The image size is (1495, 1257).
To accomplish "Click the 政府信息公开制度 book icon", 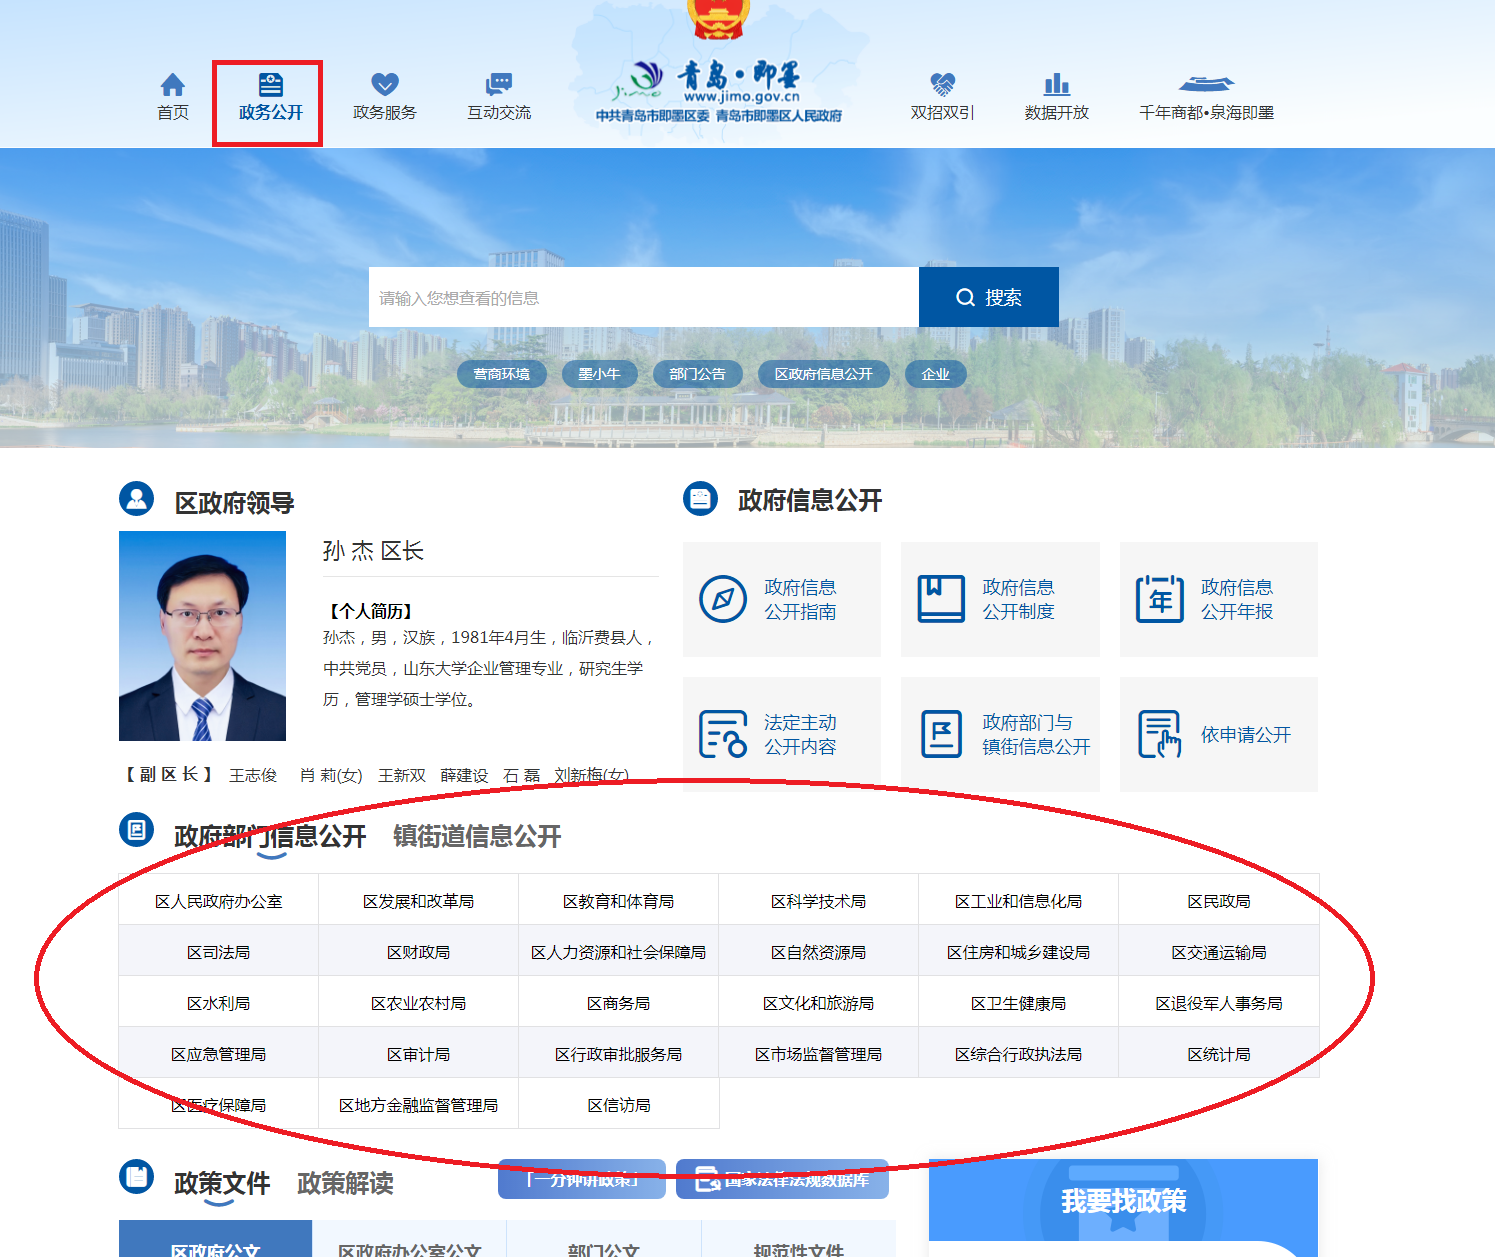I will pyautogui.click(x=941, y=600).
